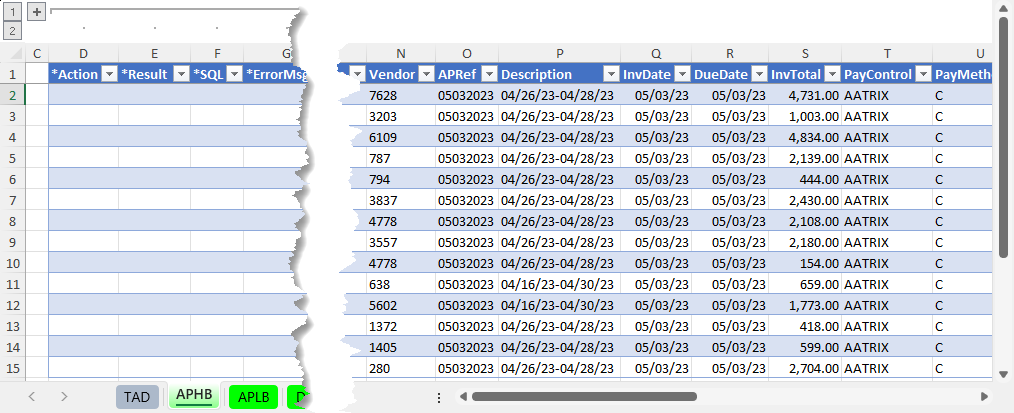Viewport: 1014px width, 413px height.
Task: Click horizontal scrollbar left arrow
Action: click(462, 396)
